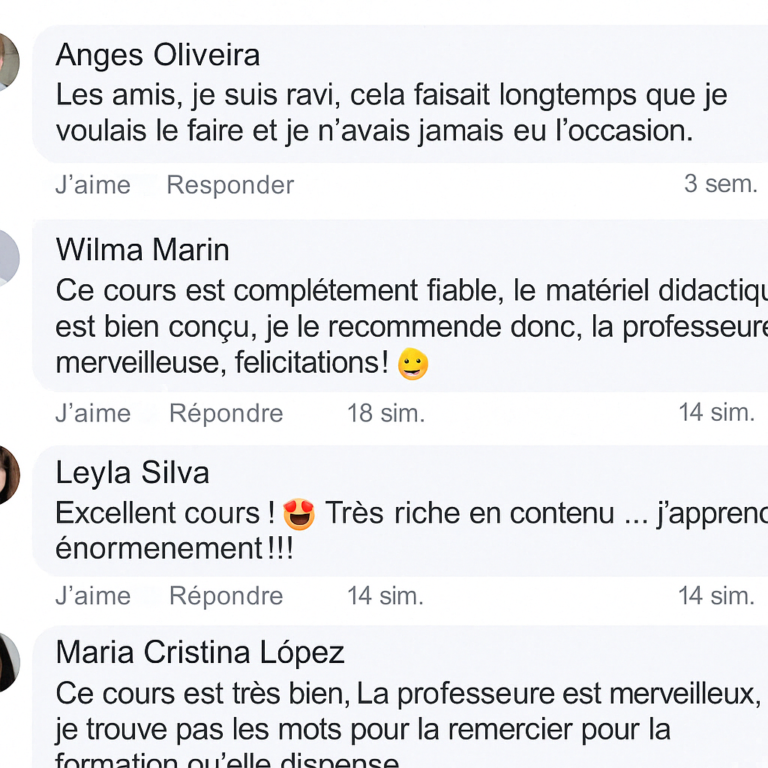Click the Wilma Marin author name
This screenshot has height=768, width=768.
pos(142,249)
